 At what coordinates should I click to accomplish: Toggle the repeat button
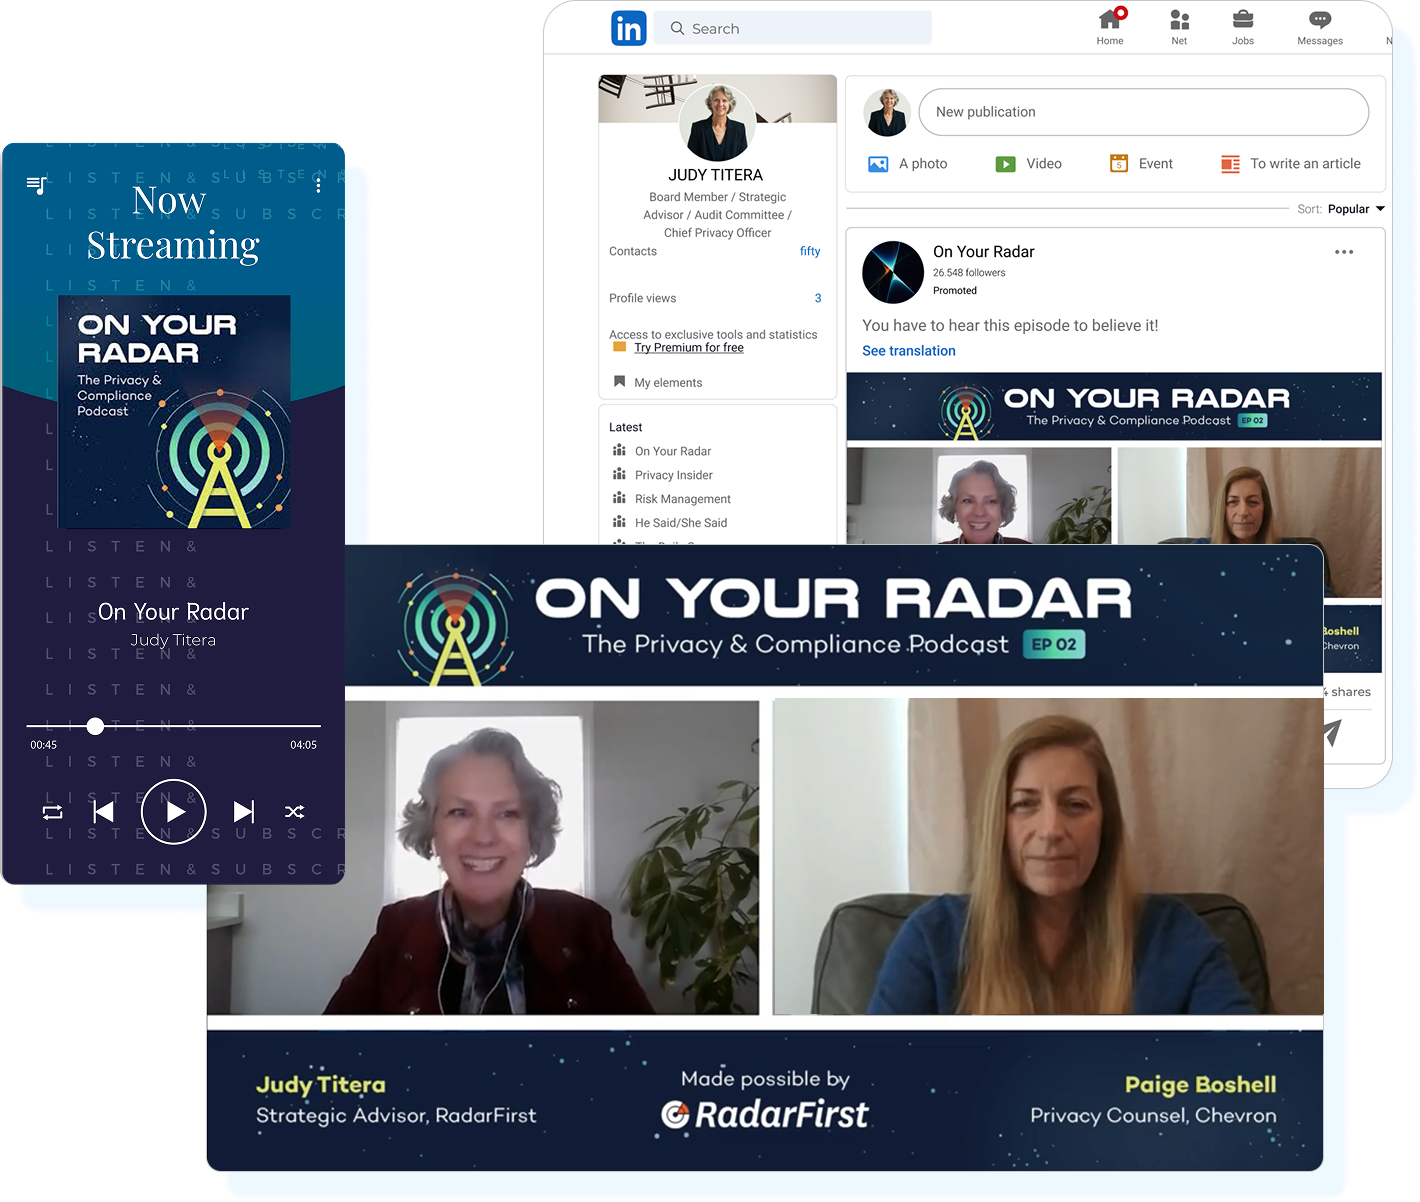click(x=53, y=812)
